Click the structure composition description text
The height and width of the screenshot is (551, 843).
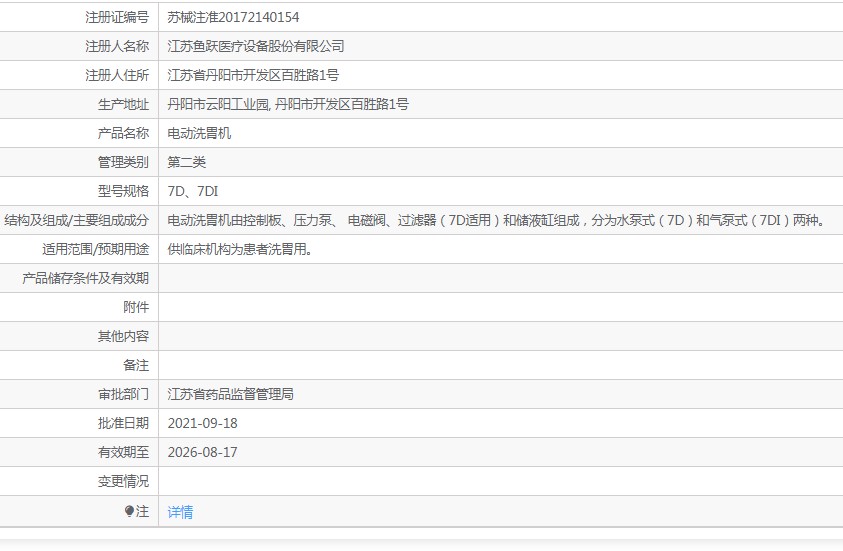point(497,220)
